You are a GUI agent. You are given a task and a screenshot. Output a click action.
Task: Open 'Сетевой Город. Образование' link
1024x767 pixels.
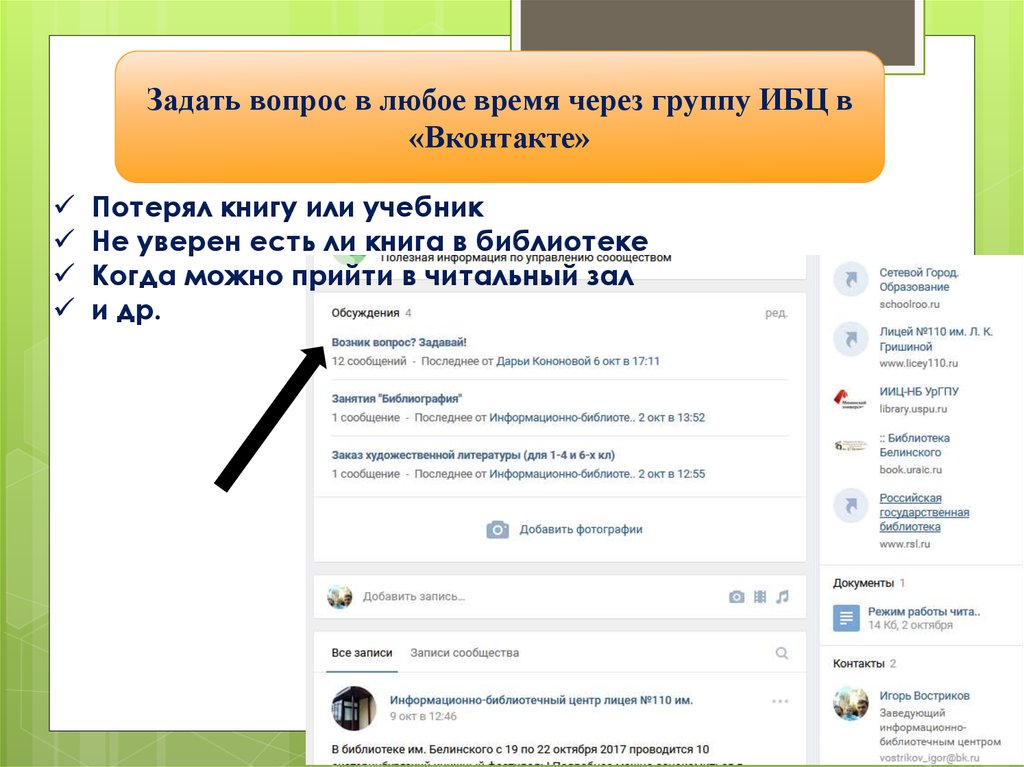(918, 280)
